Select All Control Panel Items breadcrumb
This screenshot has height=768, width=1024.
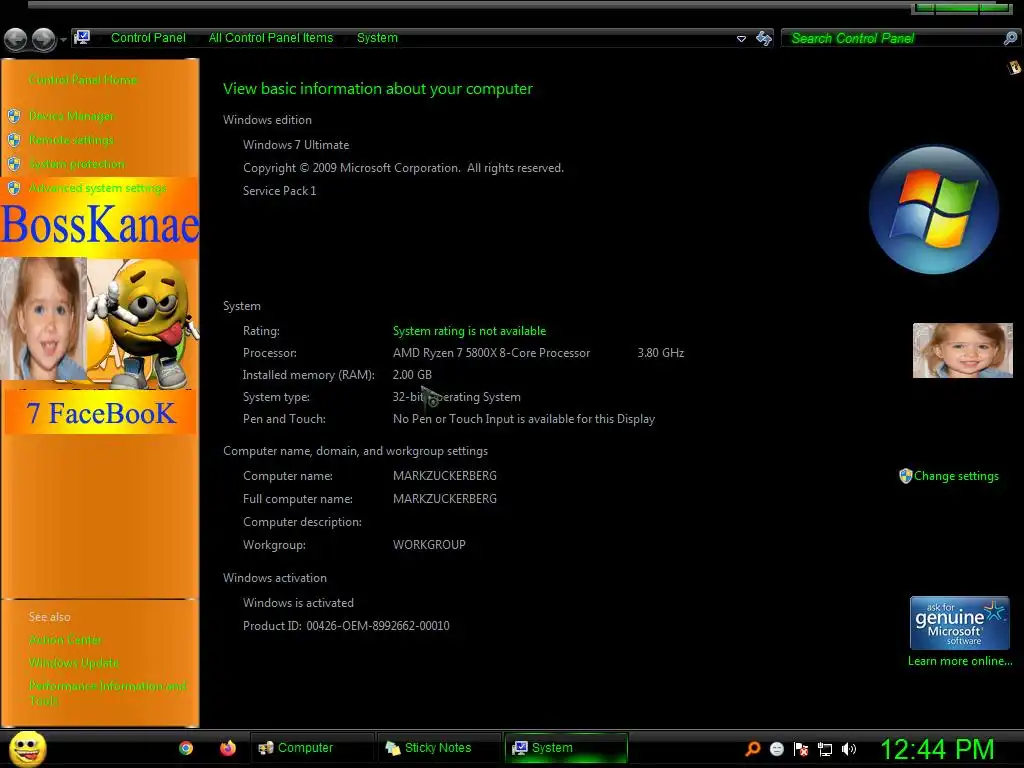click(270, 38)
